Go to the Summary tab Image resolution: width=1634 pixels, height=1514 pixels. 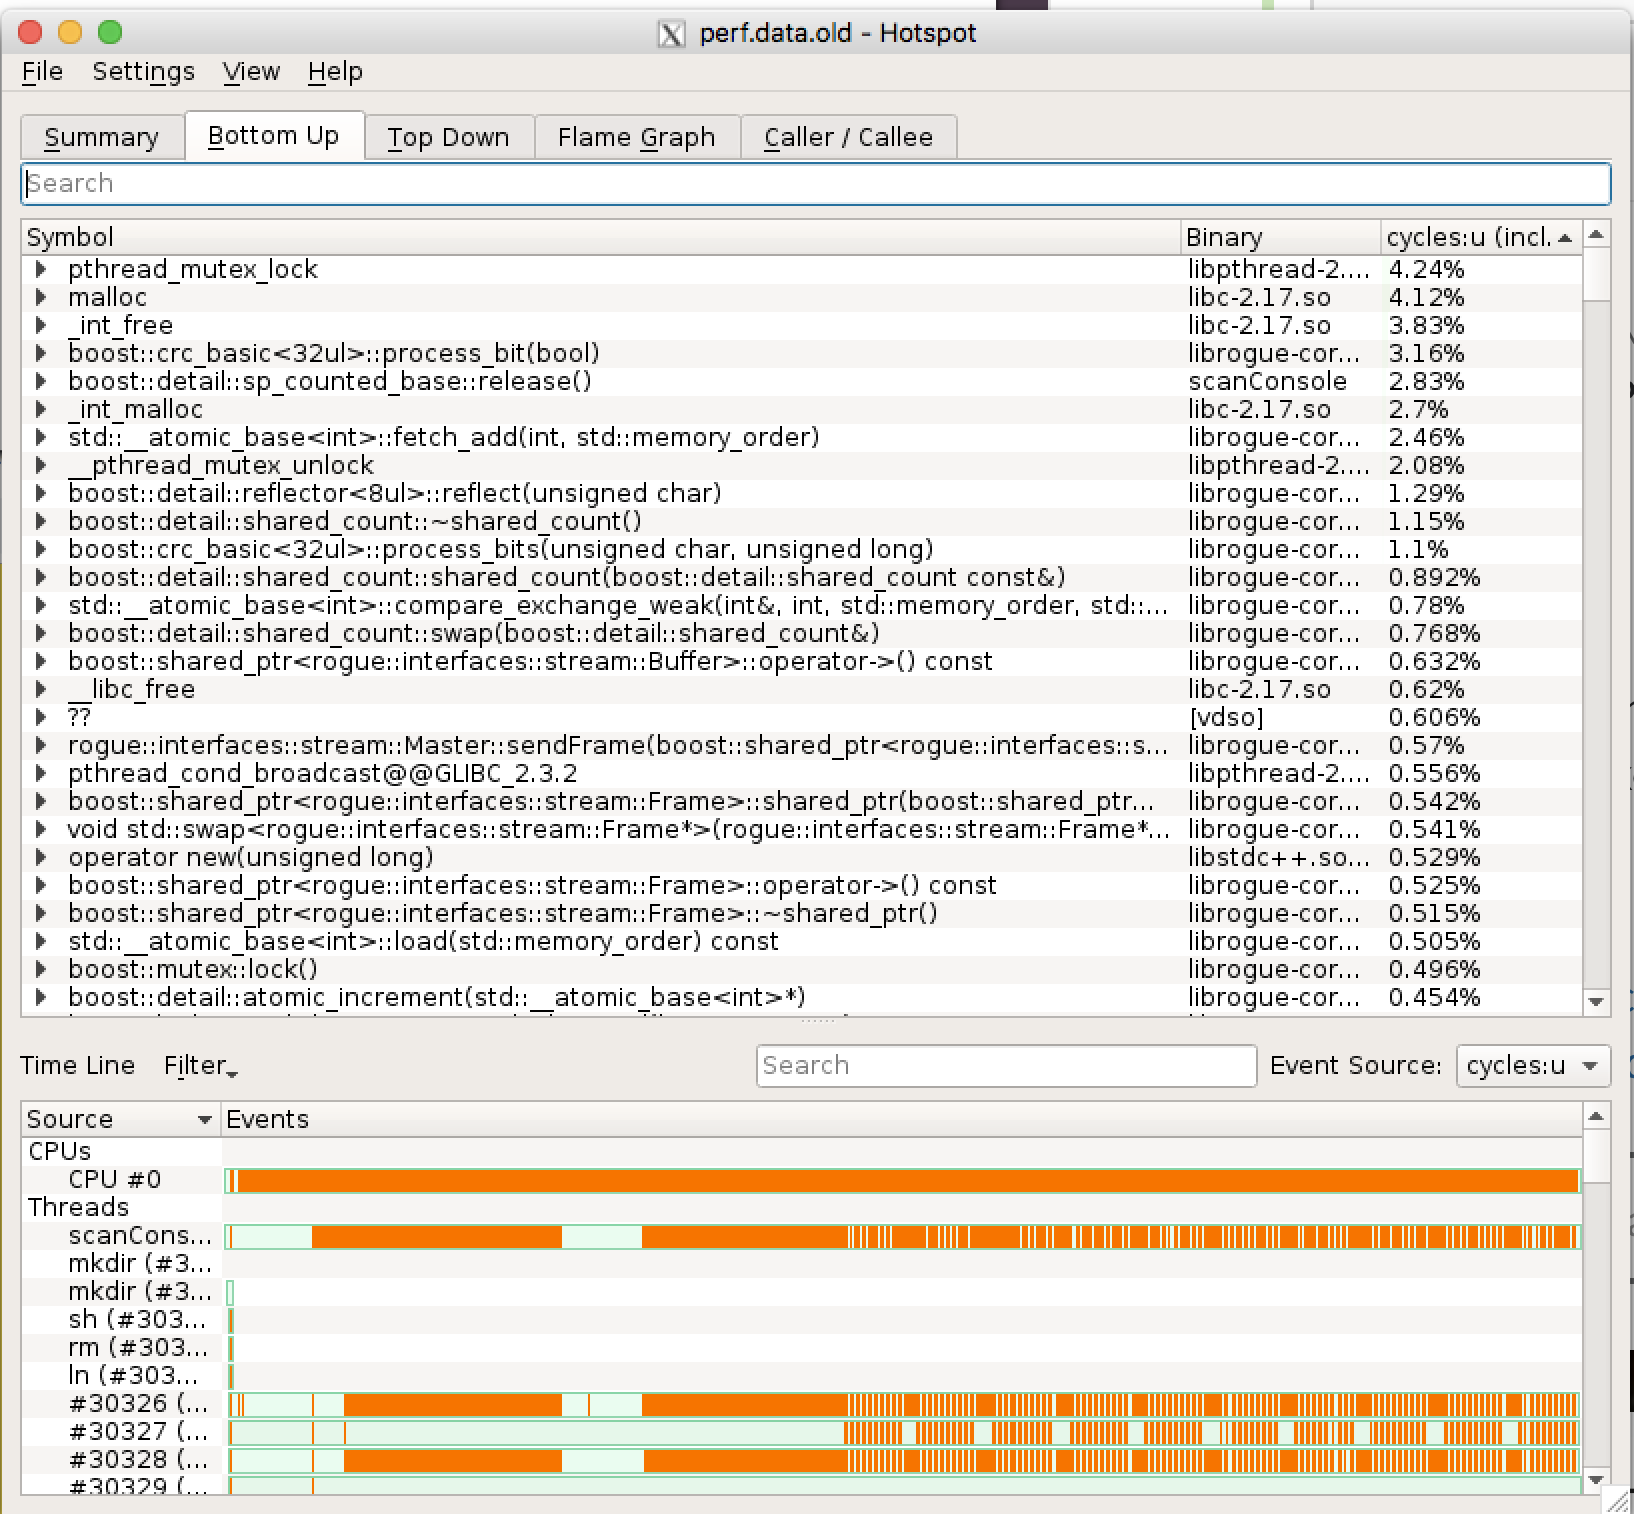coord(101,137)
